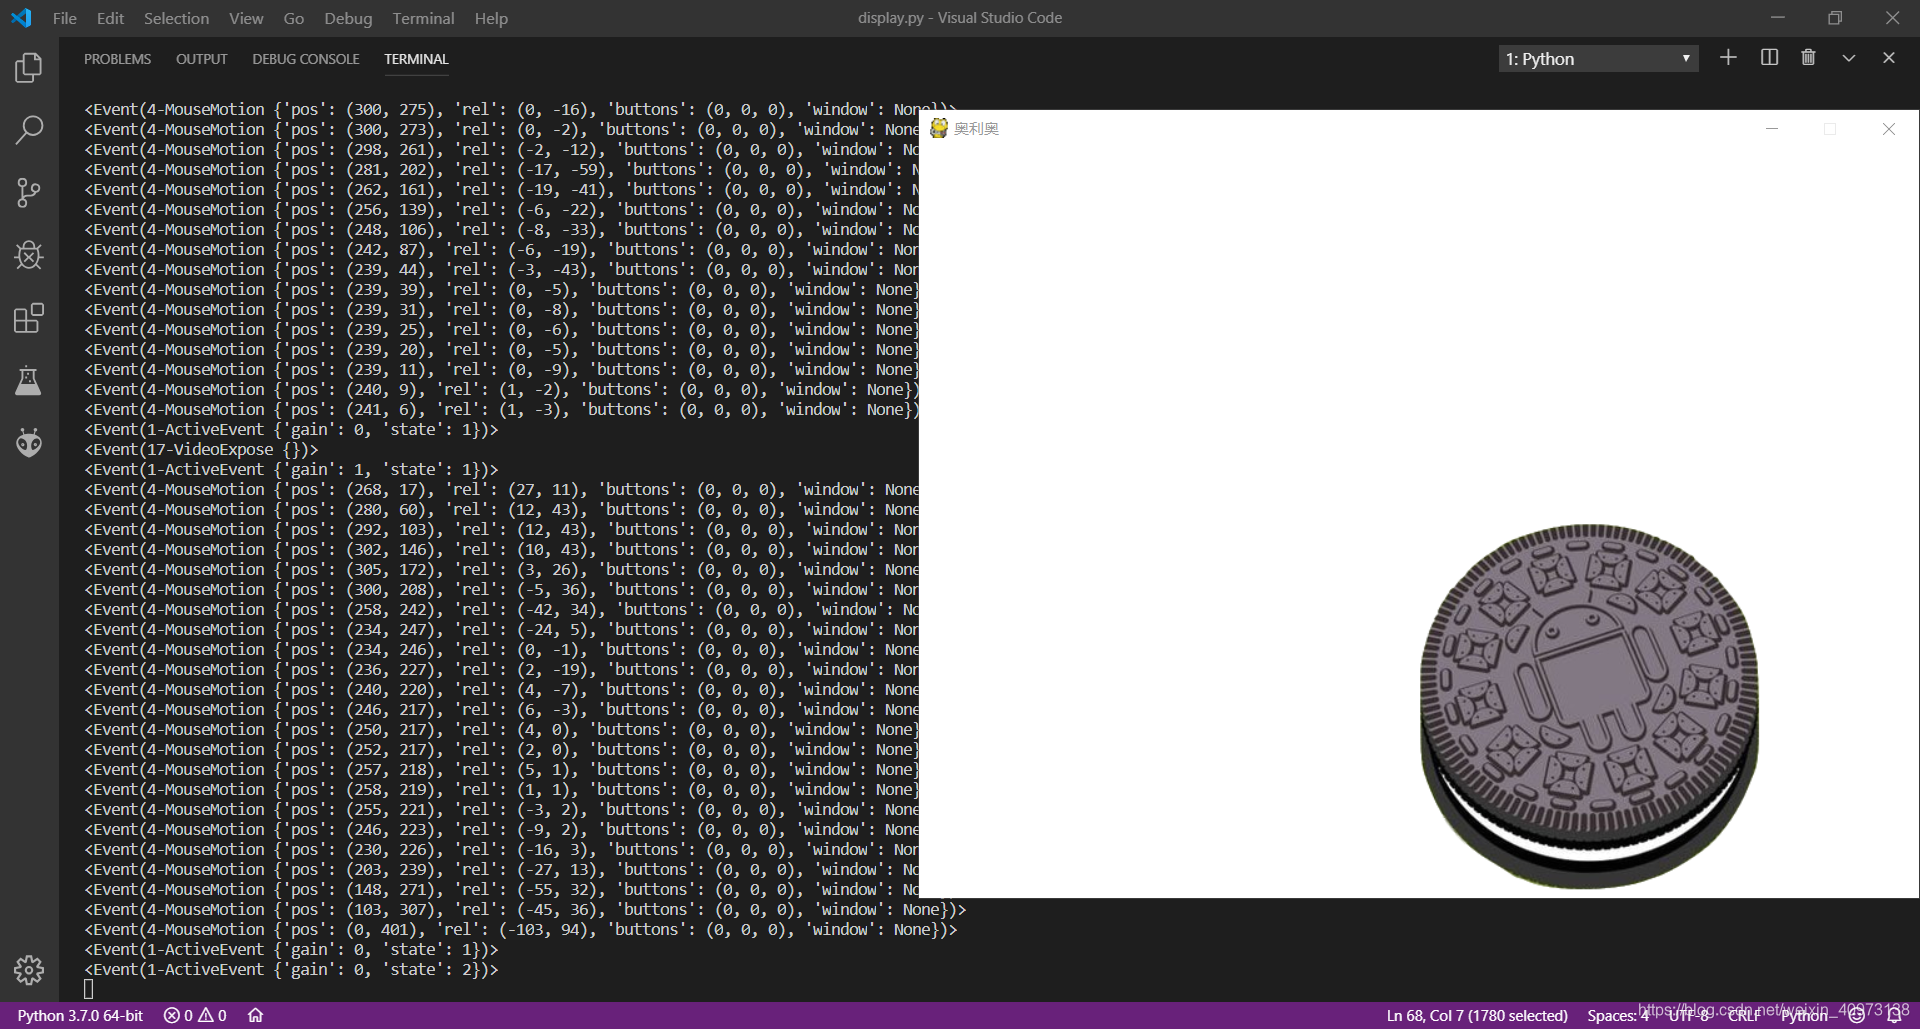Open the View menu

246,18
